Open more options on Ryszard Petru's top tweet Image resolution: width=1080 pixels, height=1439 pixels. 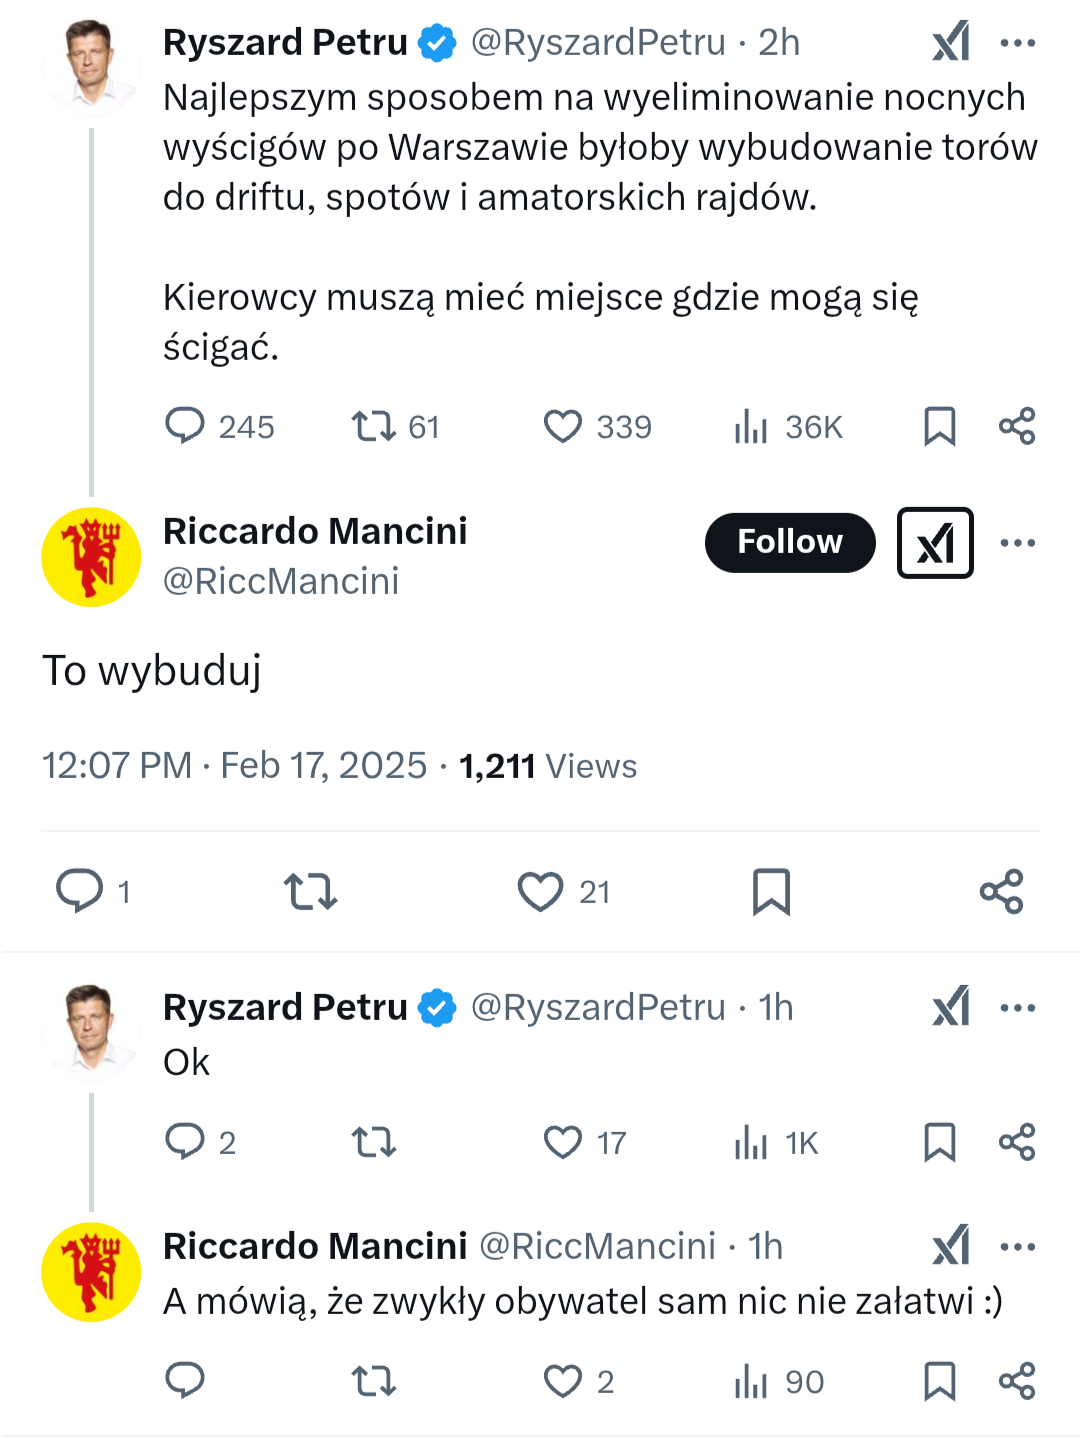coord(1018,43)
